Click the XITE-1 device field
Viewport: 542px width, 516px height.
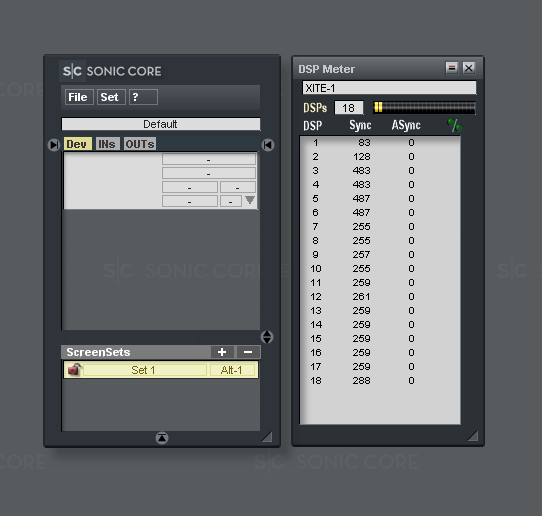point(389,88)
